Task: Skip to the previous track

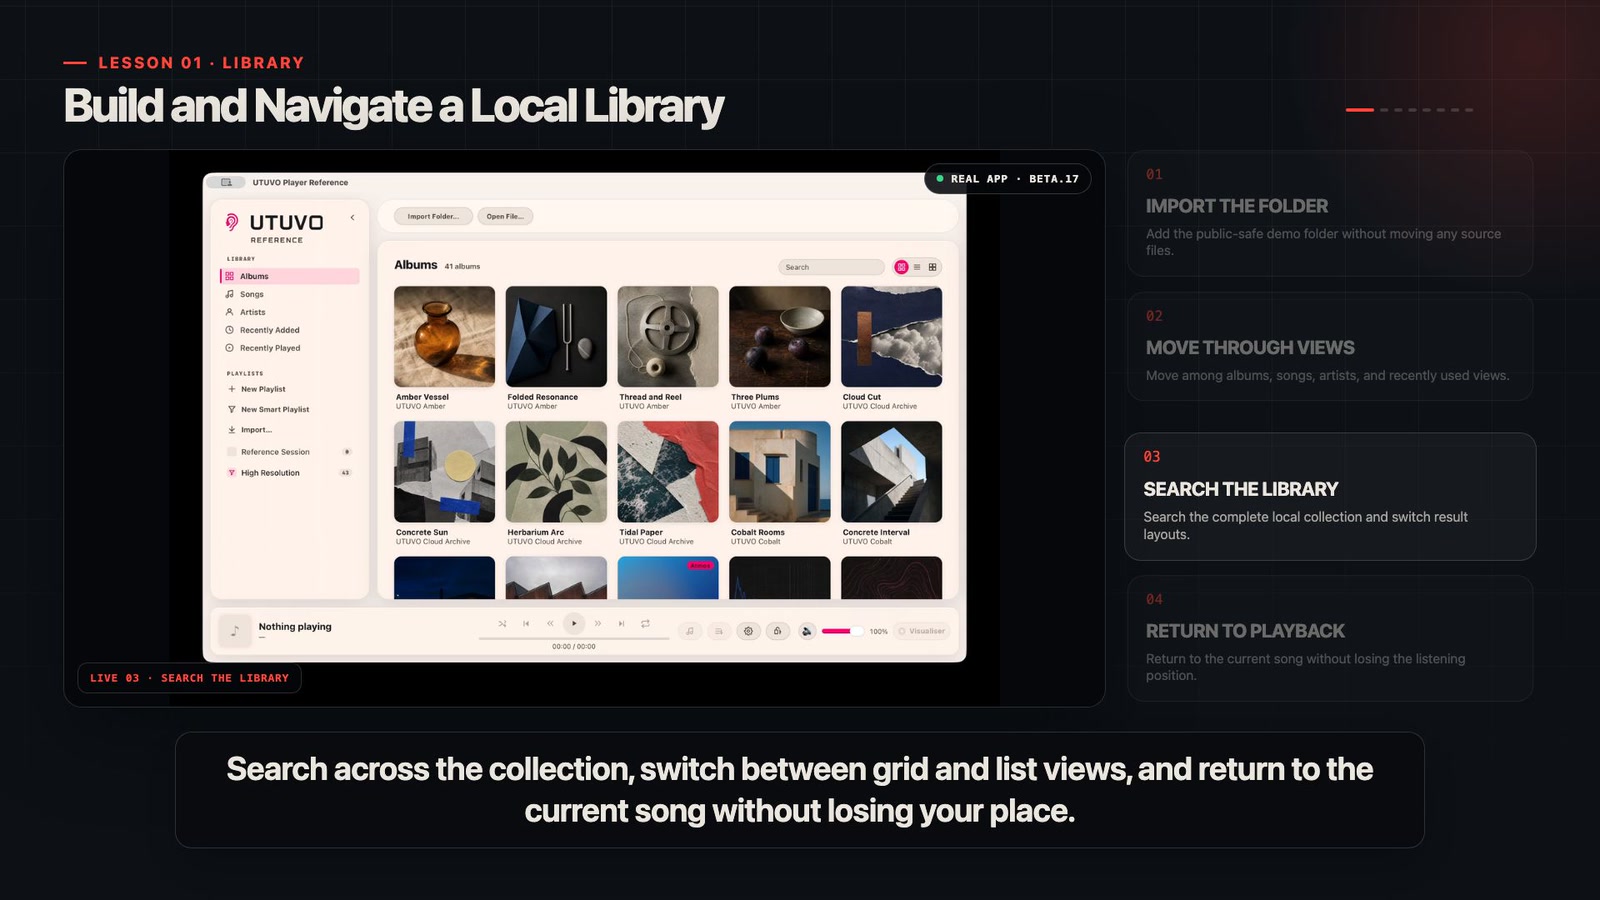Action: click(x=526, y=624)
